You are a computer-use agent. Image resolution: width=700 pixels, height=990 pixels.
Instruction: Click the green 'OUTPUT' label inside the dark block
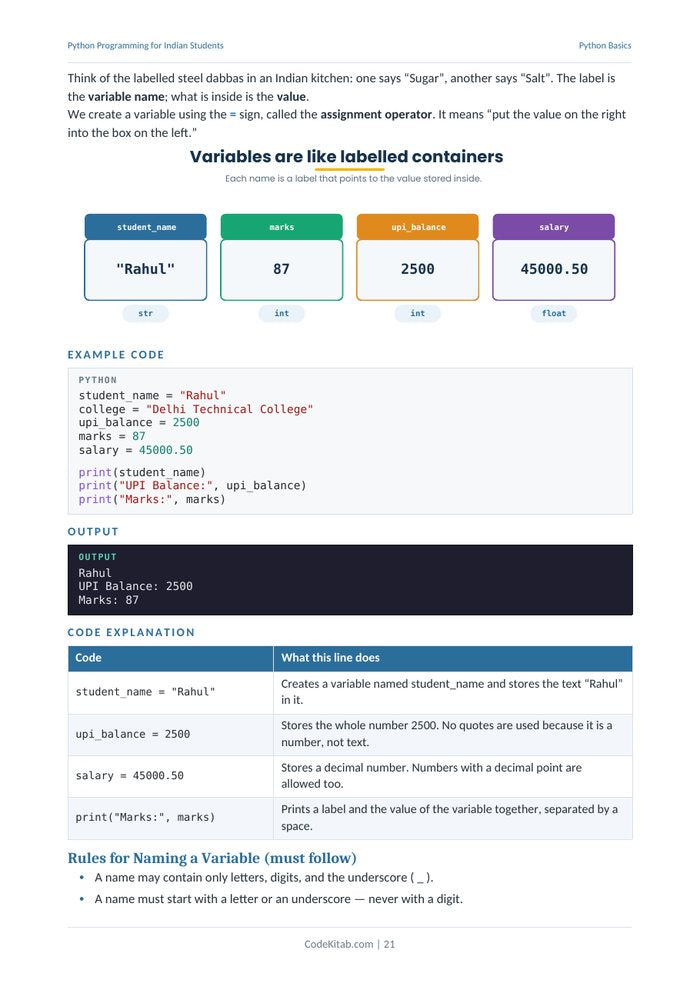click(97, 557)
